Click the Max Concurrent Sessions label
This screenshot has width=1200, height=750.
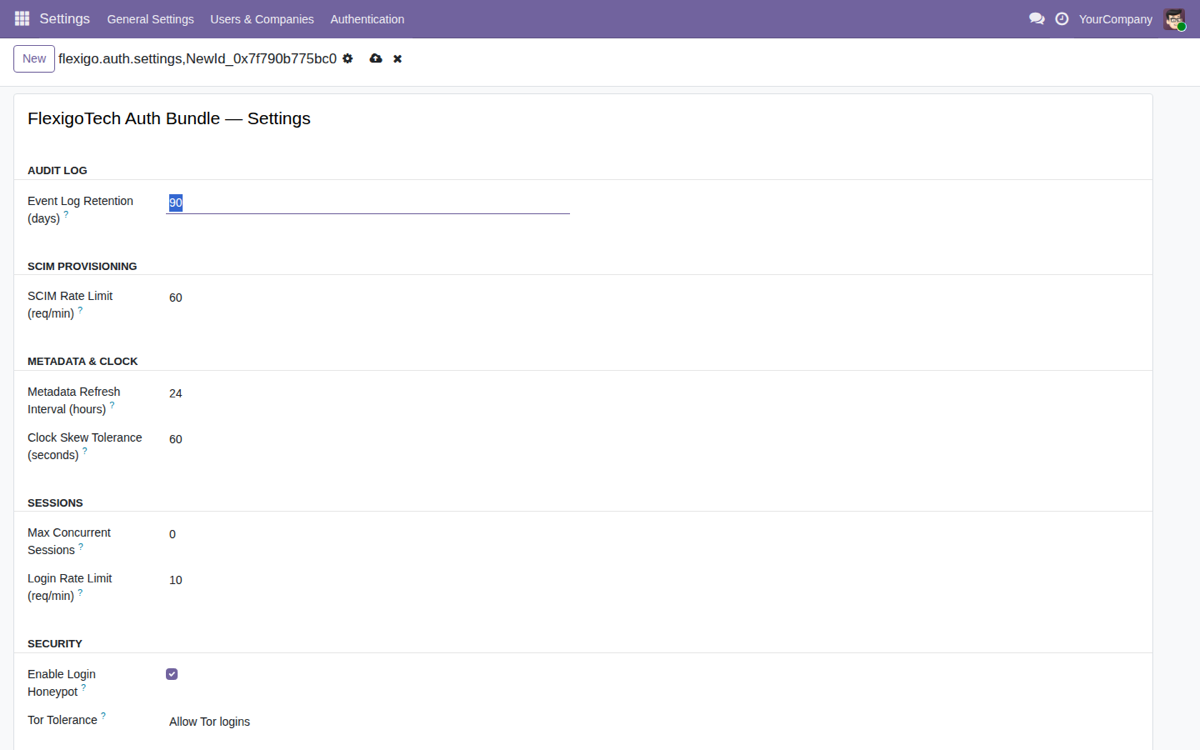[69, 541]
